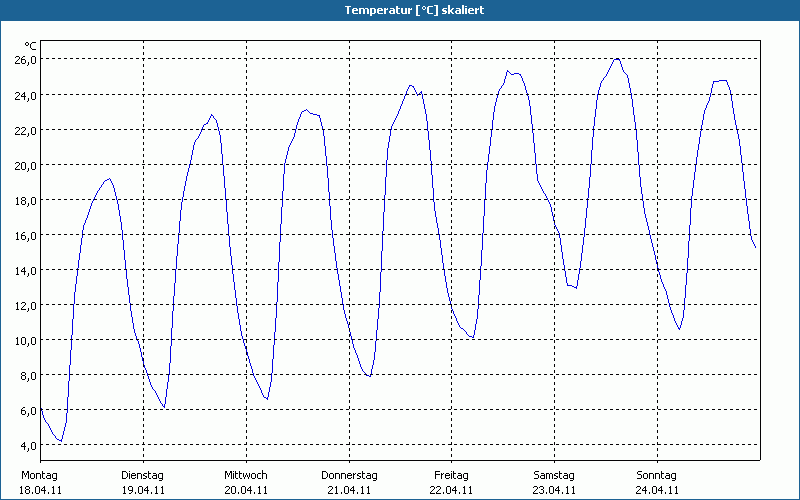Click the Montag day label
Image resolution: width=800 pixels, height=500 pixels.
tap(39, 476)
